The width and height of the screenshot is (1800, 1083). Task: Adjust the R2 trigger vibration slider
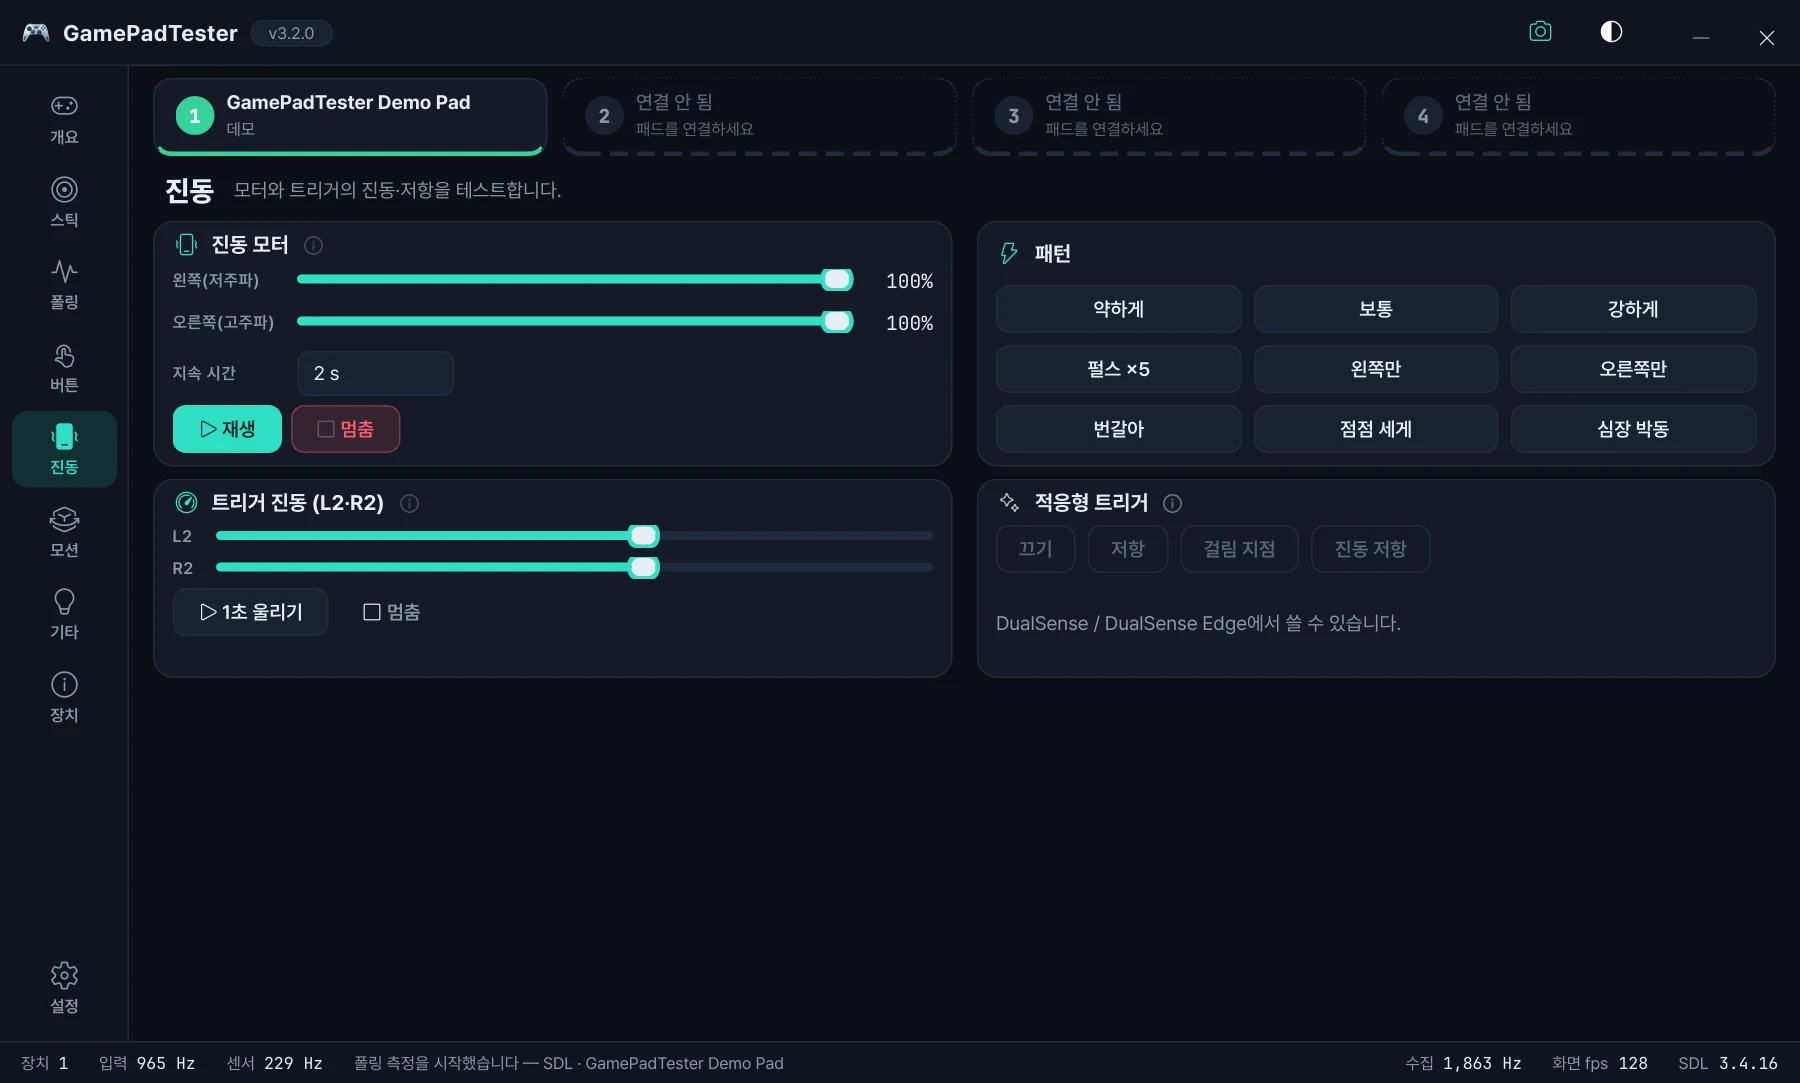[574, 568]
